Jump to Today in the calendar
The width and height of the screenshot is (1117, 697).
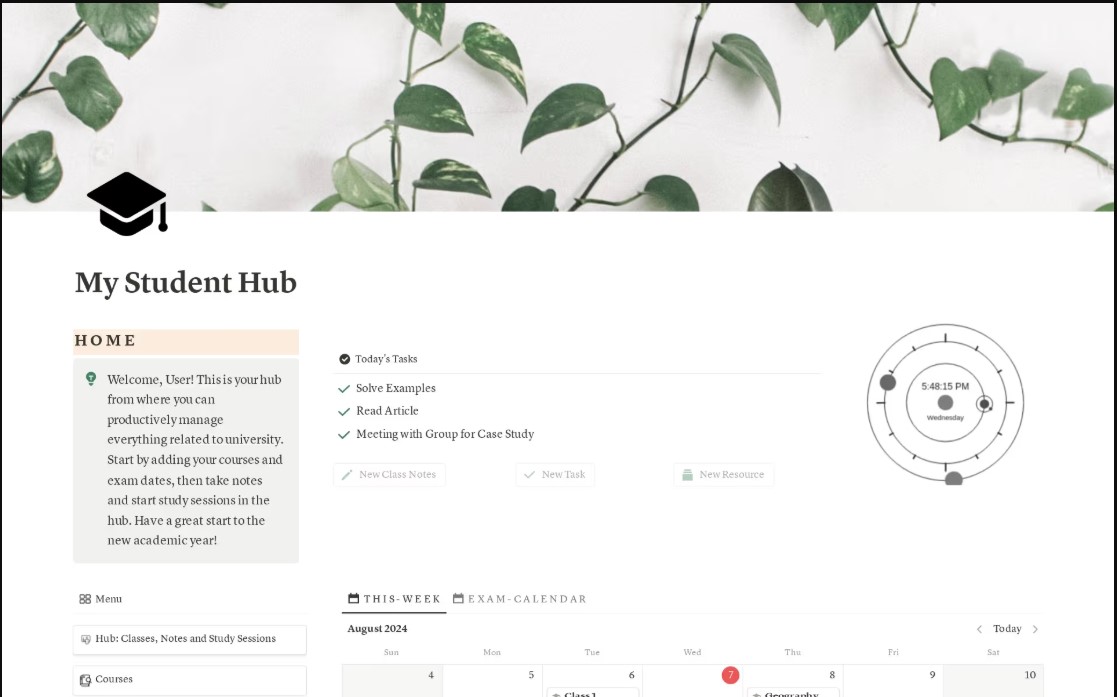coord(1007,629)
